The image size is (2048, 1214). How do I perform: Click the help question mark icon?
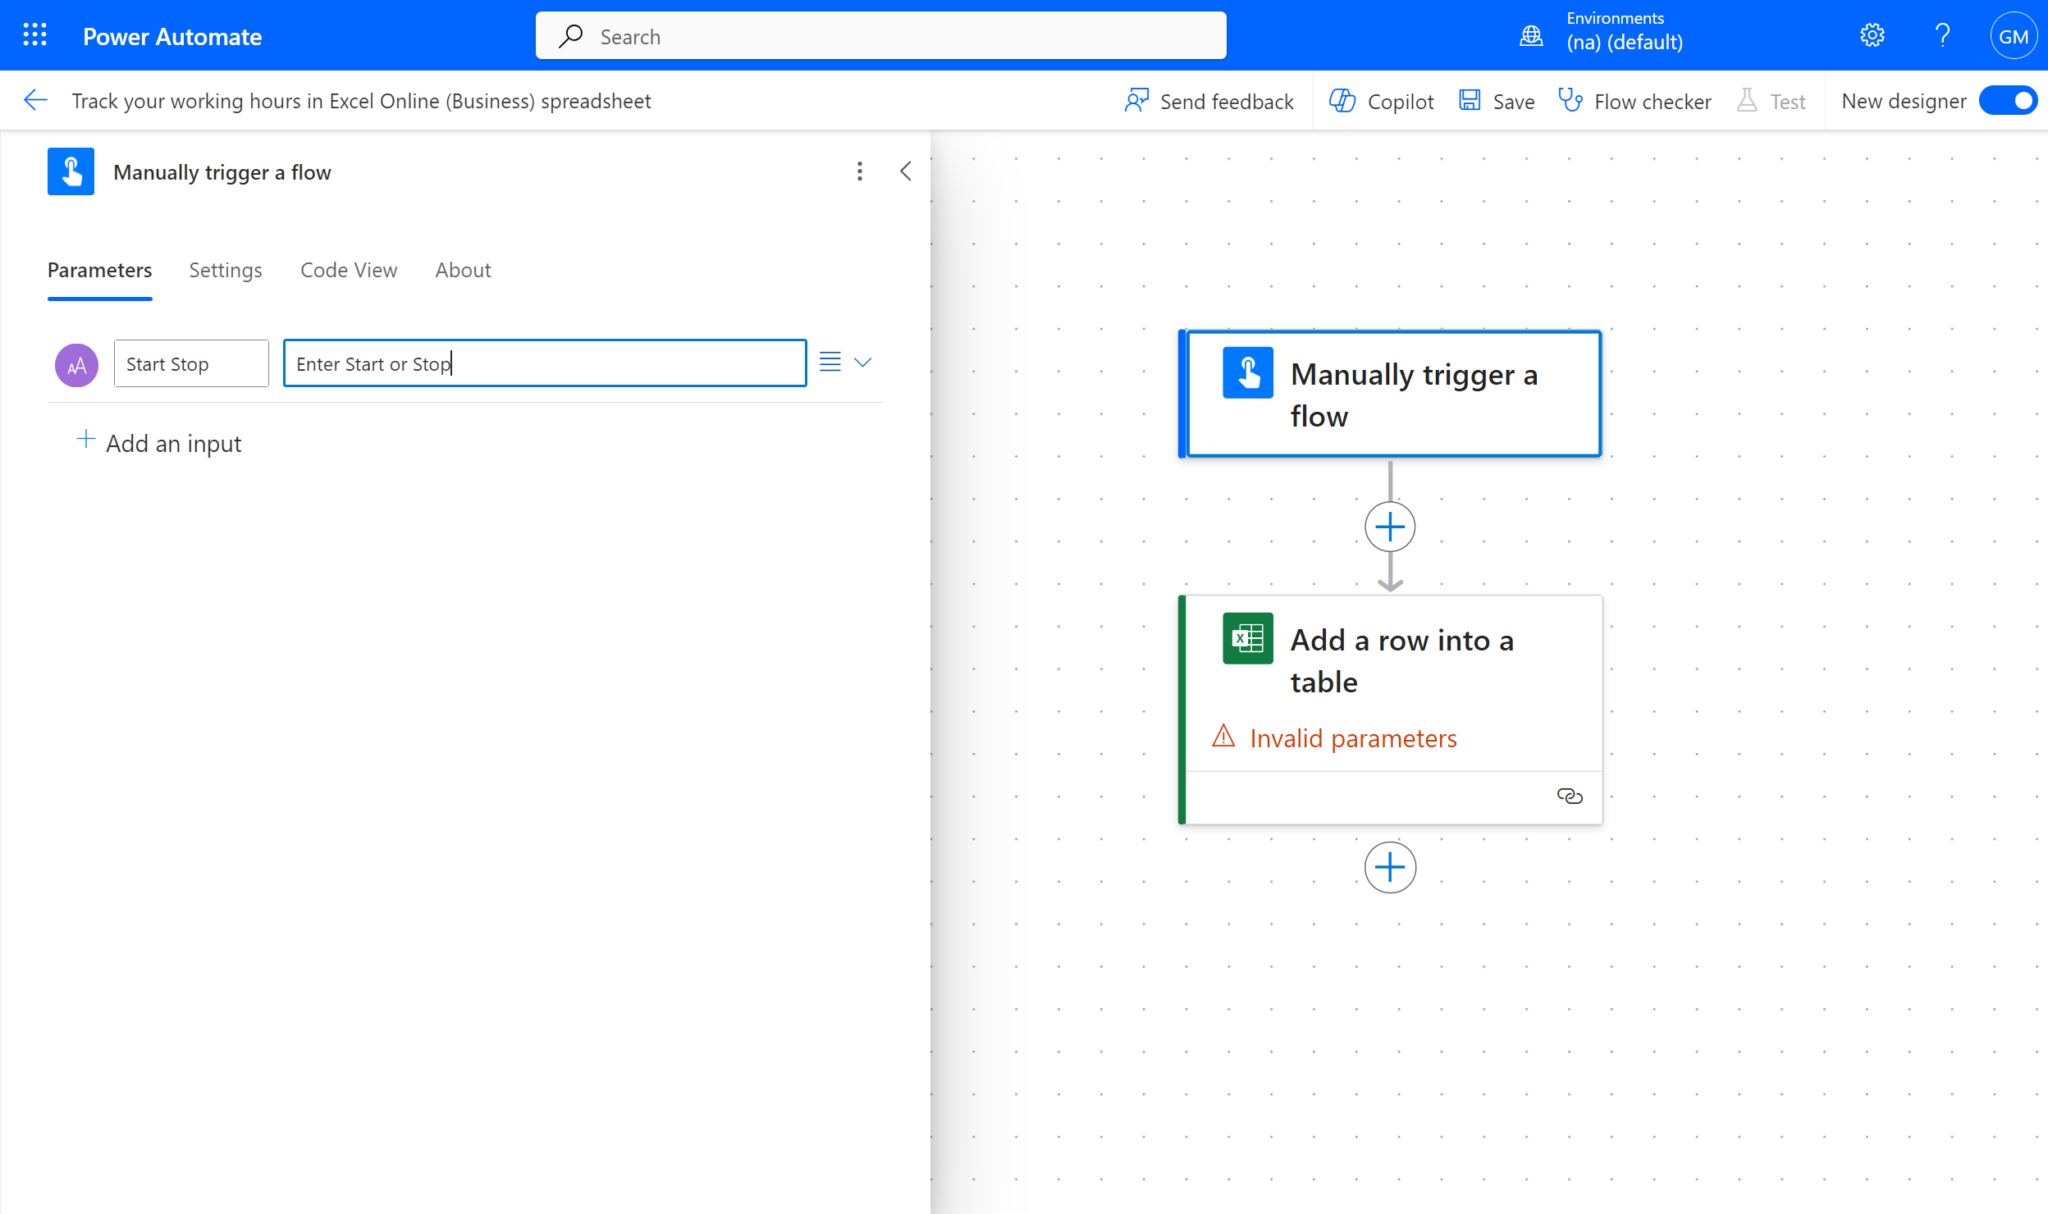coord(1942,36)
